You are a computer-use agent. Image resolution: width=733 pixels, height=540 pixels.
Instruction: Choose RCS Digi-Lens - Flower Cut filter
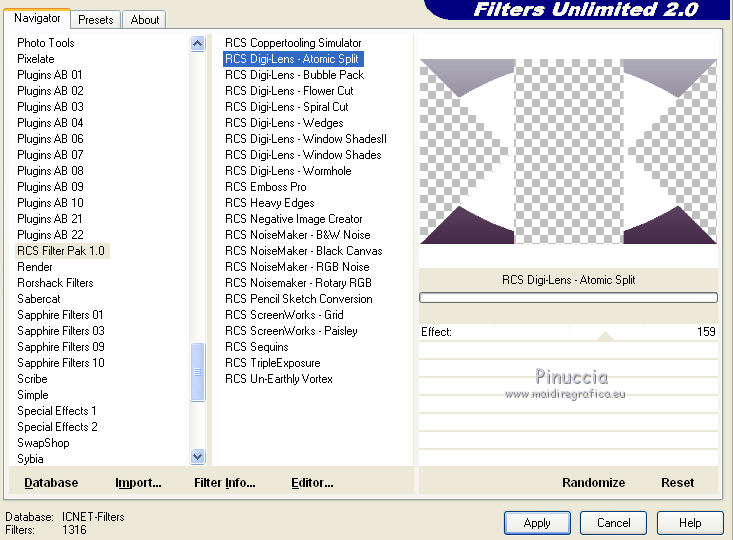click(289, 91)
